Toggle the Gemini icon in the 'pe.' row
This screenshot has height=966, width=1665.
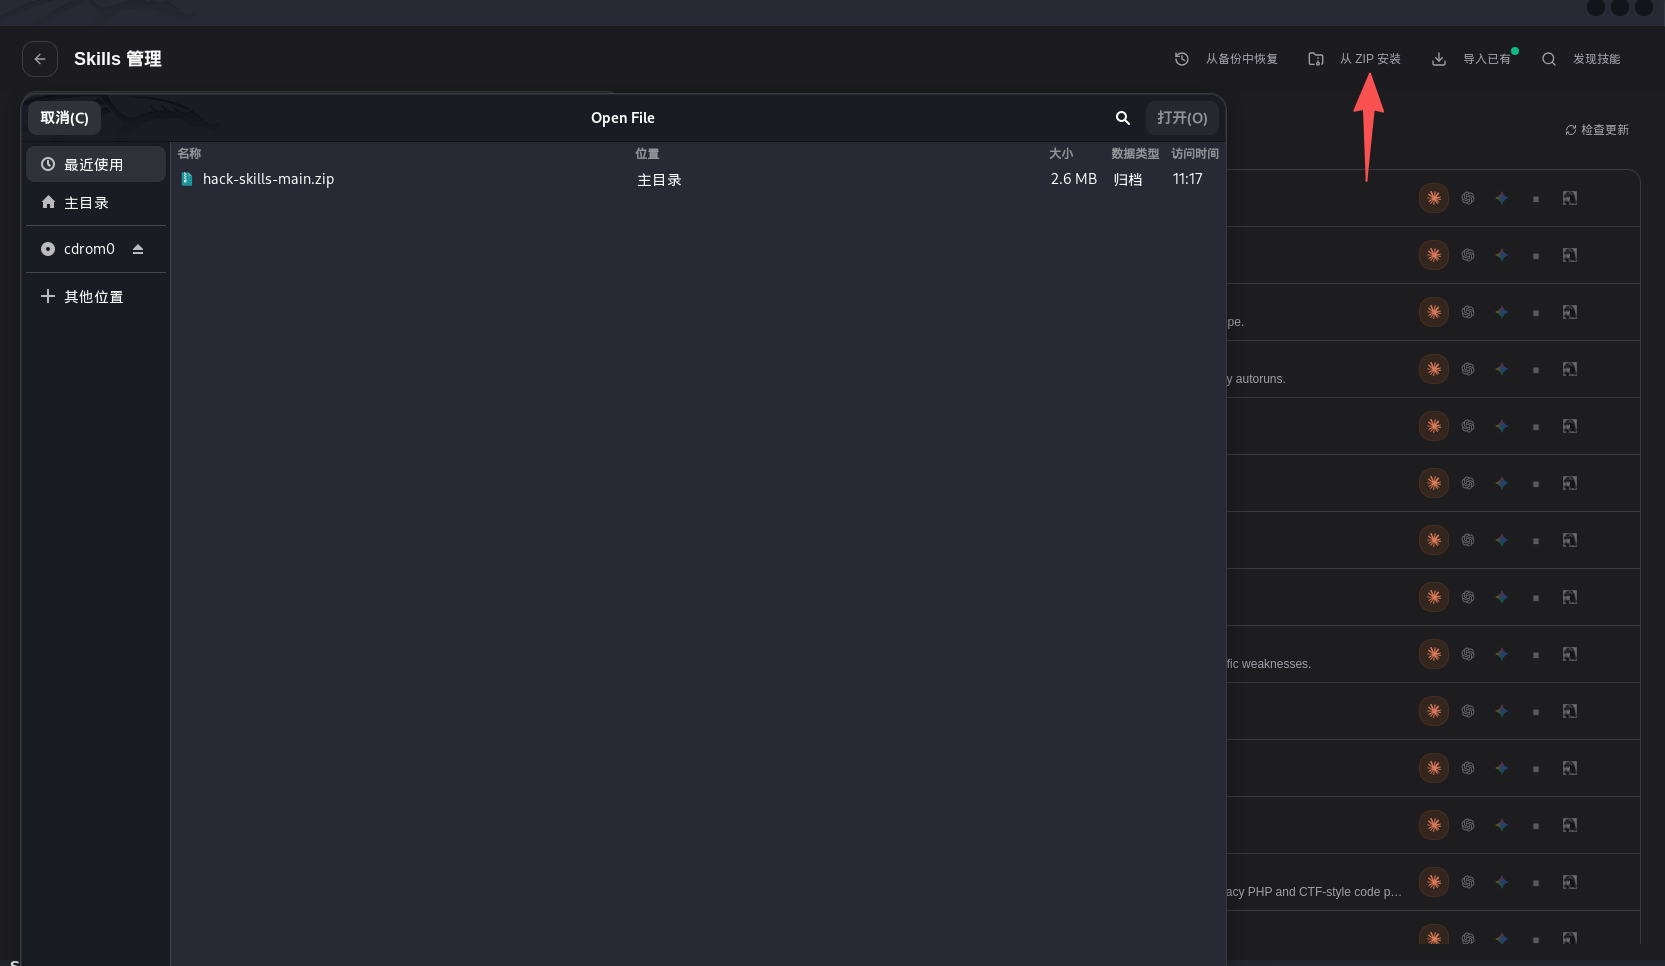coord(1502,312)
